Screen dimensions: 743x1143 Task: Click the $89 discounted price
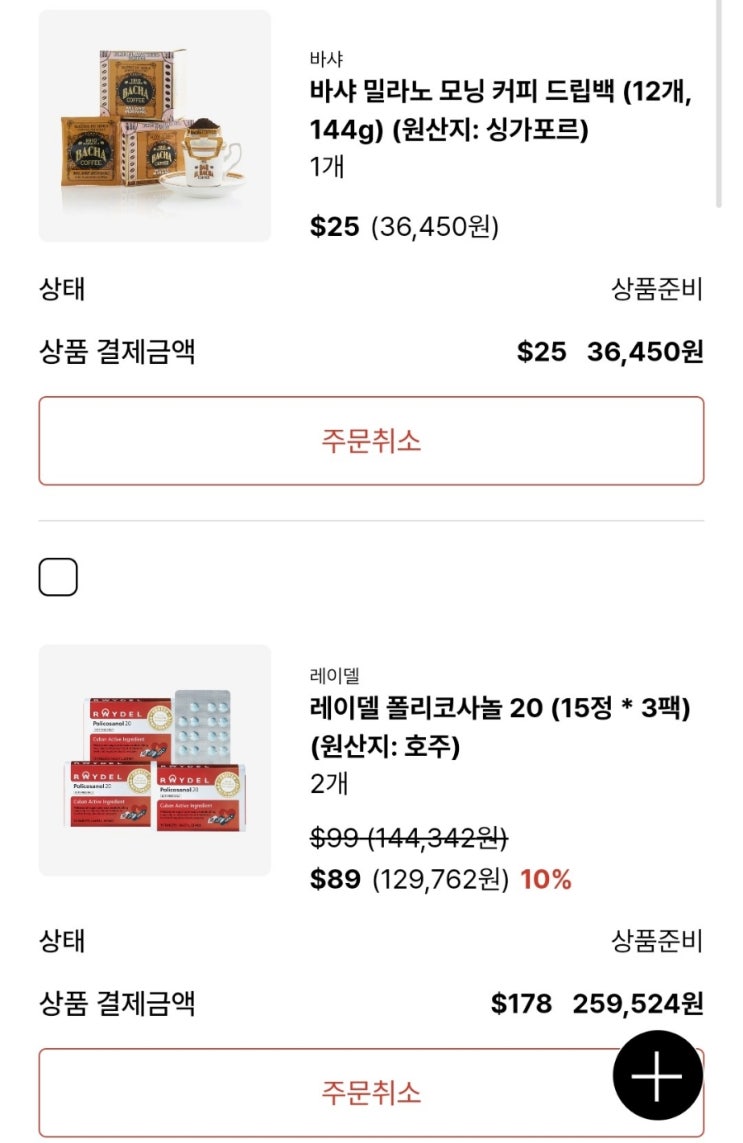coord(335,880)
